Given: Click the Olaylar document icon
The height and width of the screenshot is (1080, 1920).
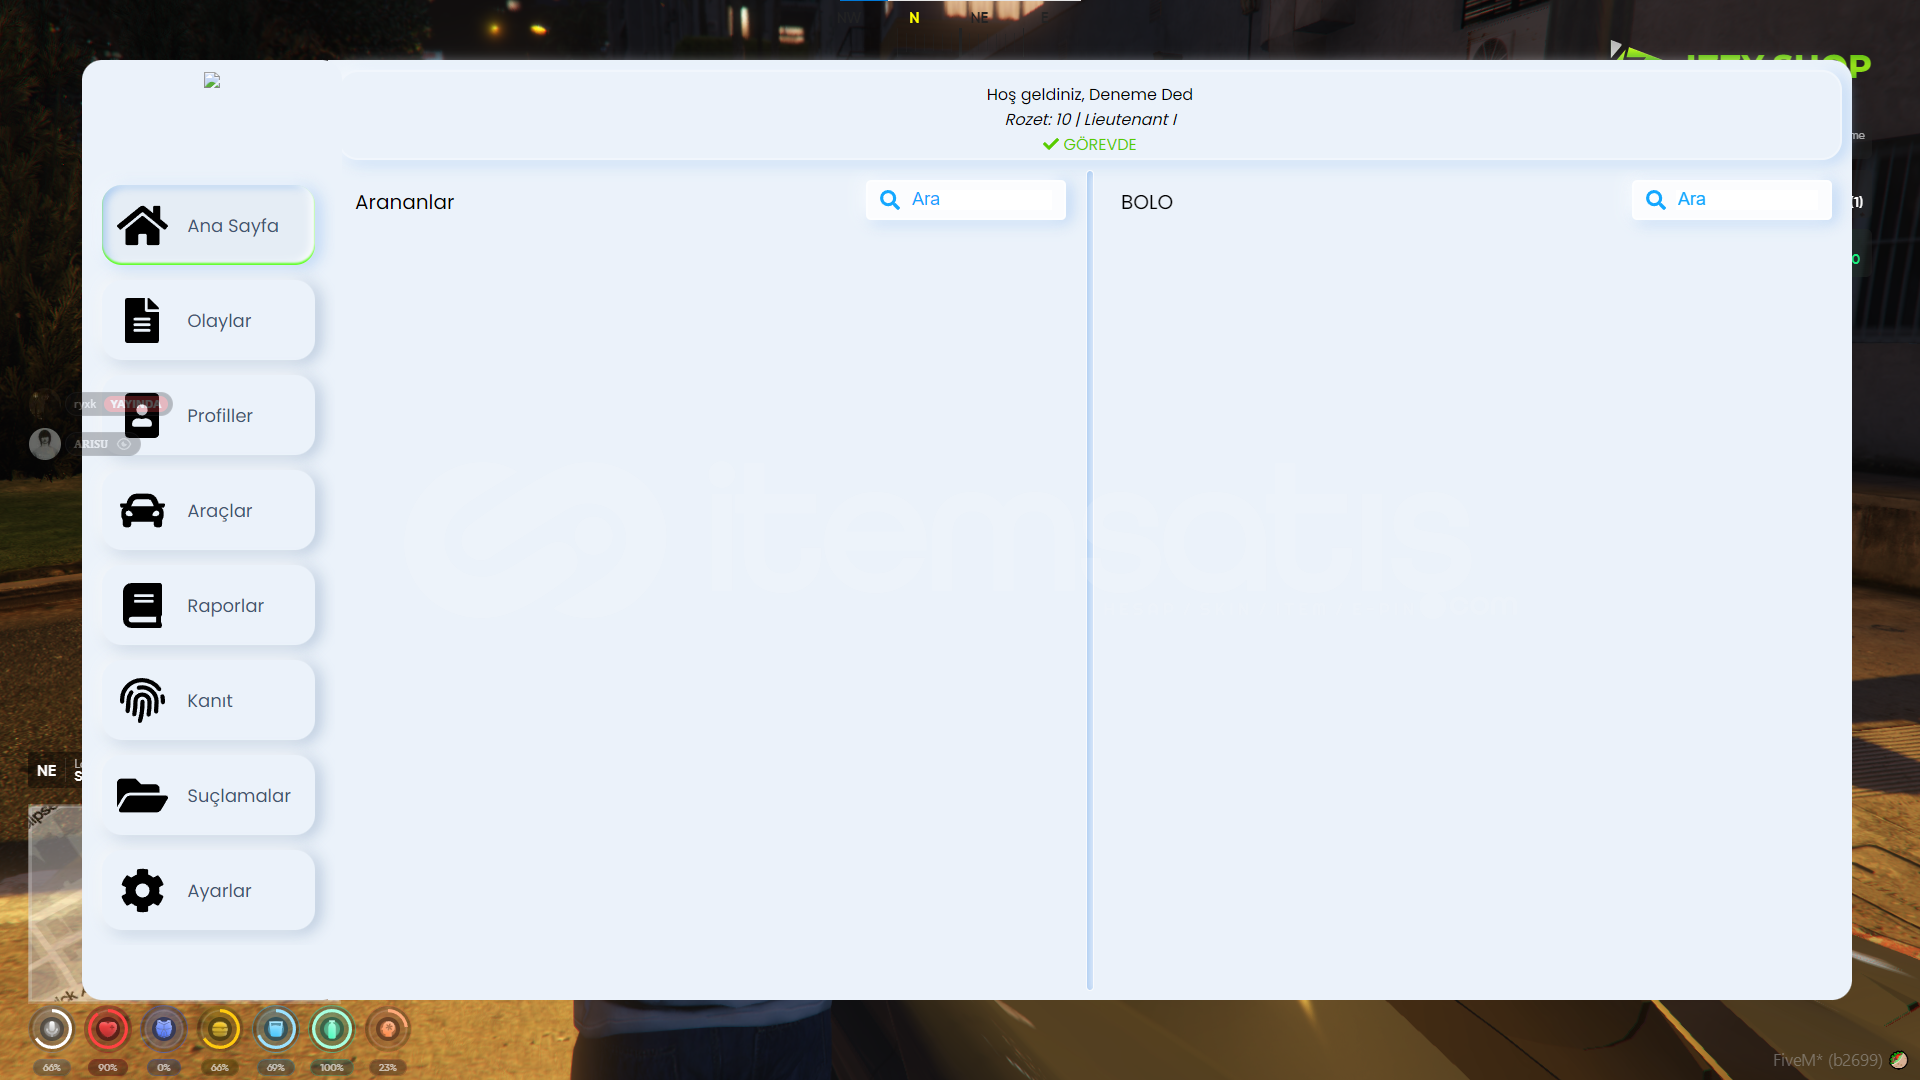Looking at the screenshot, I should (x=142, y=320).
